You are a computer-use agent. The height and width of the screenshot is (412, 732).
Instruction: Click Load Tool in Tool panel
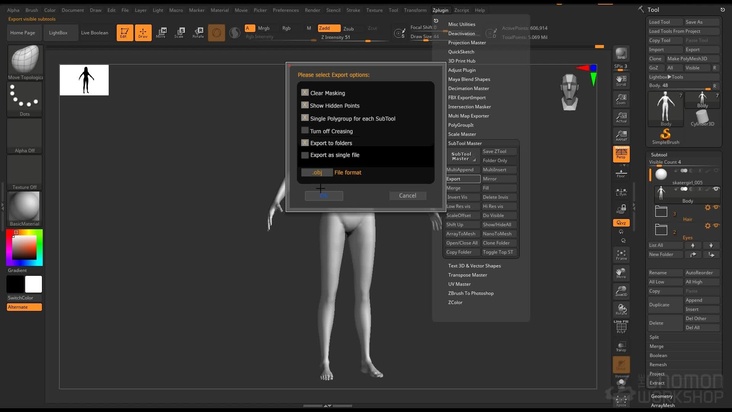click(665, 22)
